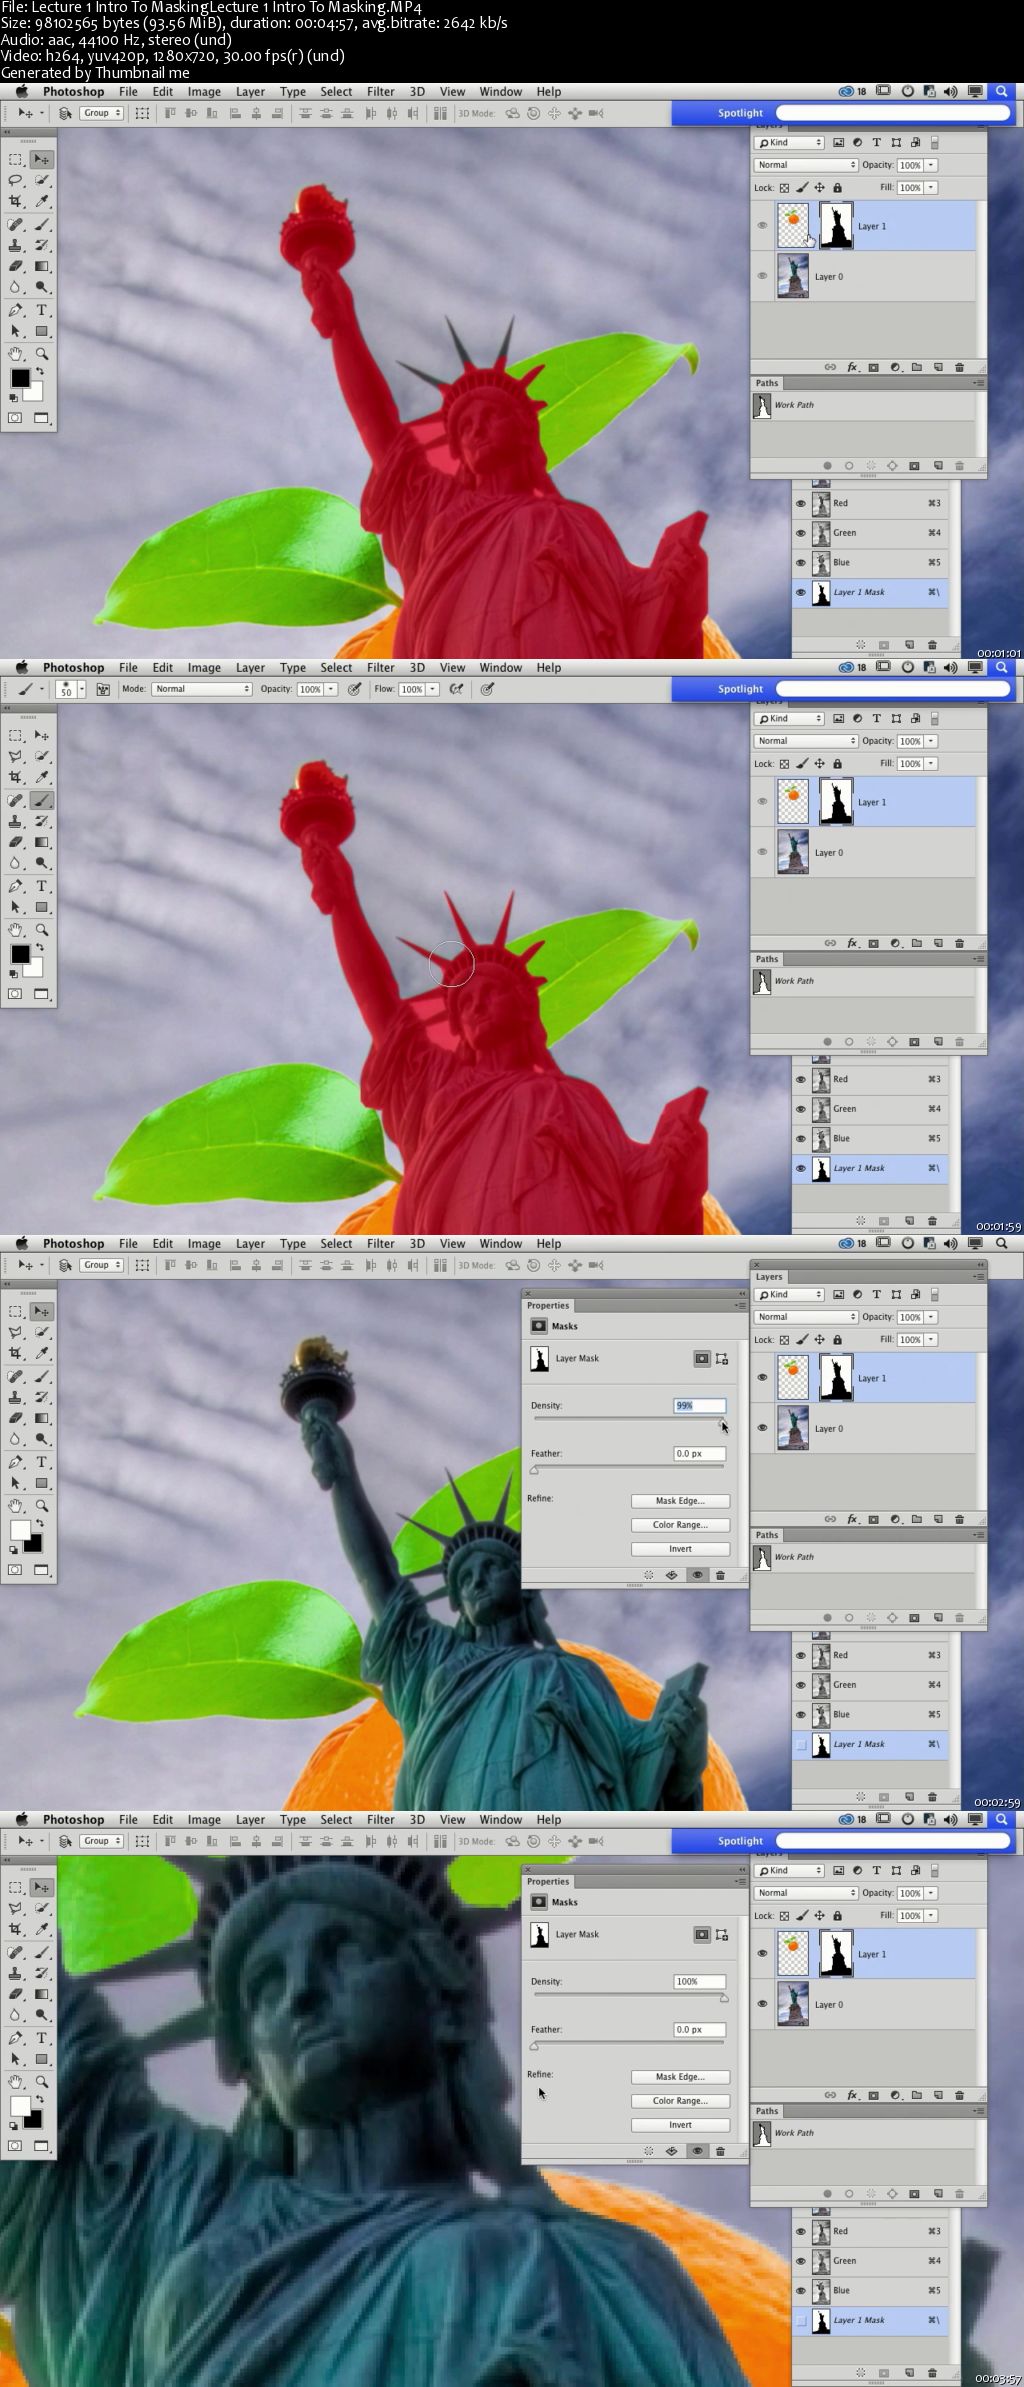Load selection from mask in Density 99% Properties panel
The width and height of the screenshot is (1024, 2387).
[649, 1575]
